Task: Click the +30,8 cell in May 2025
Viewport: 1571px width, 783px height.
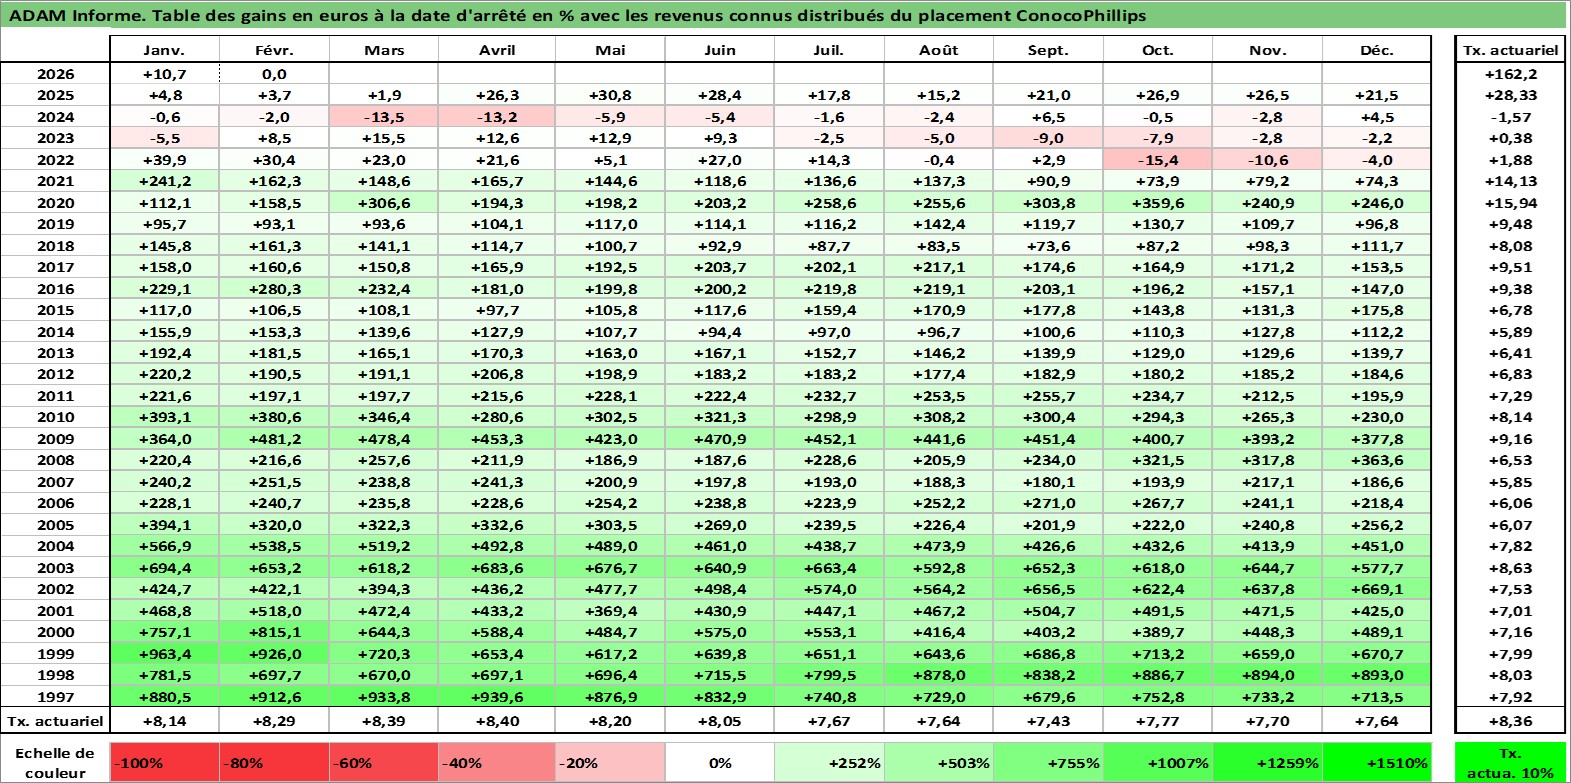Action: click(x=610, y=95)
